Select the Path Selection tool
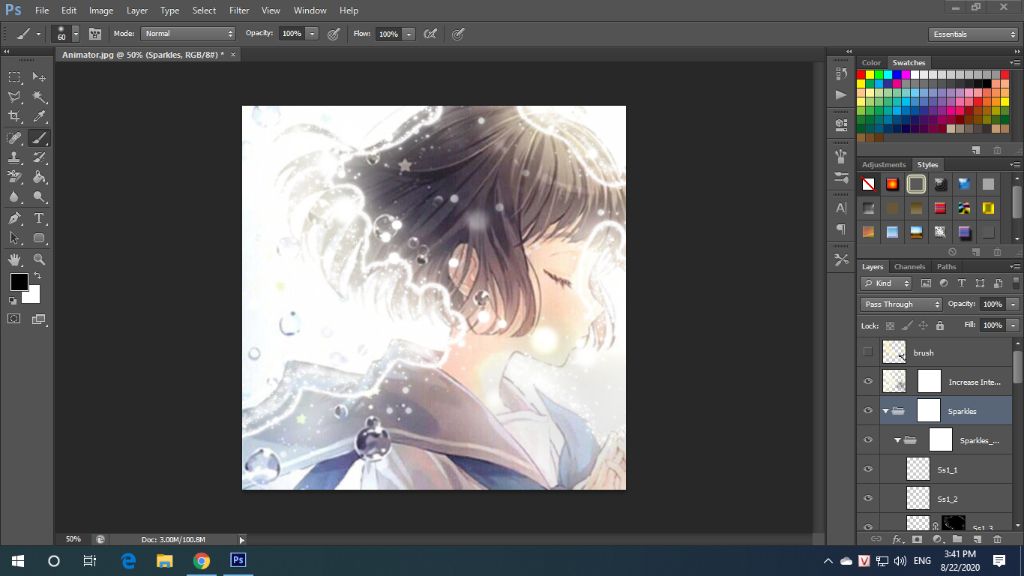This screenshot has height=576, width=1024. [14, 238]
